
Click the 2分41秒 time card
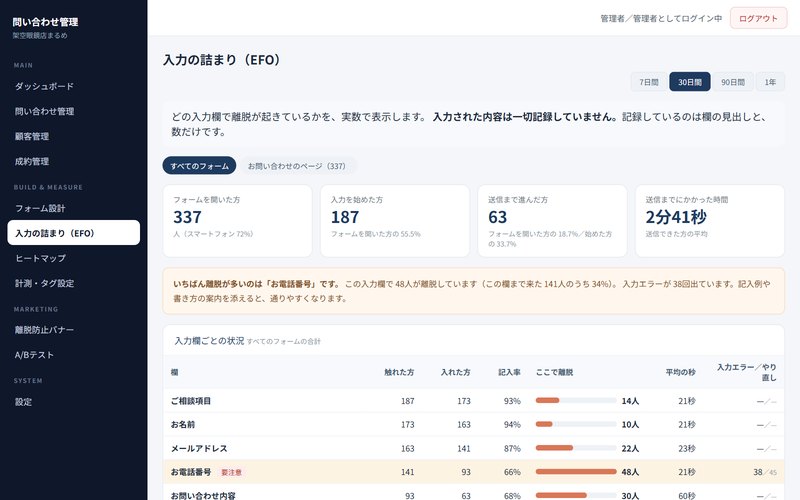tap(710, 221)
